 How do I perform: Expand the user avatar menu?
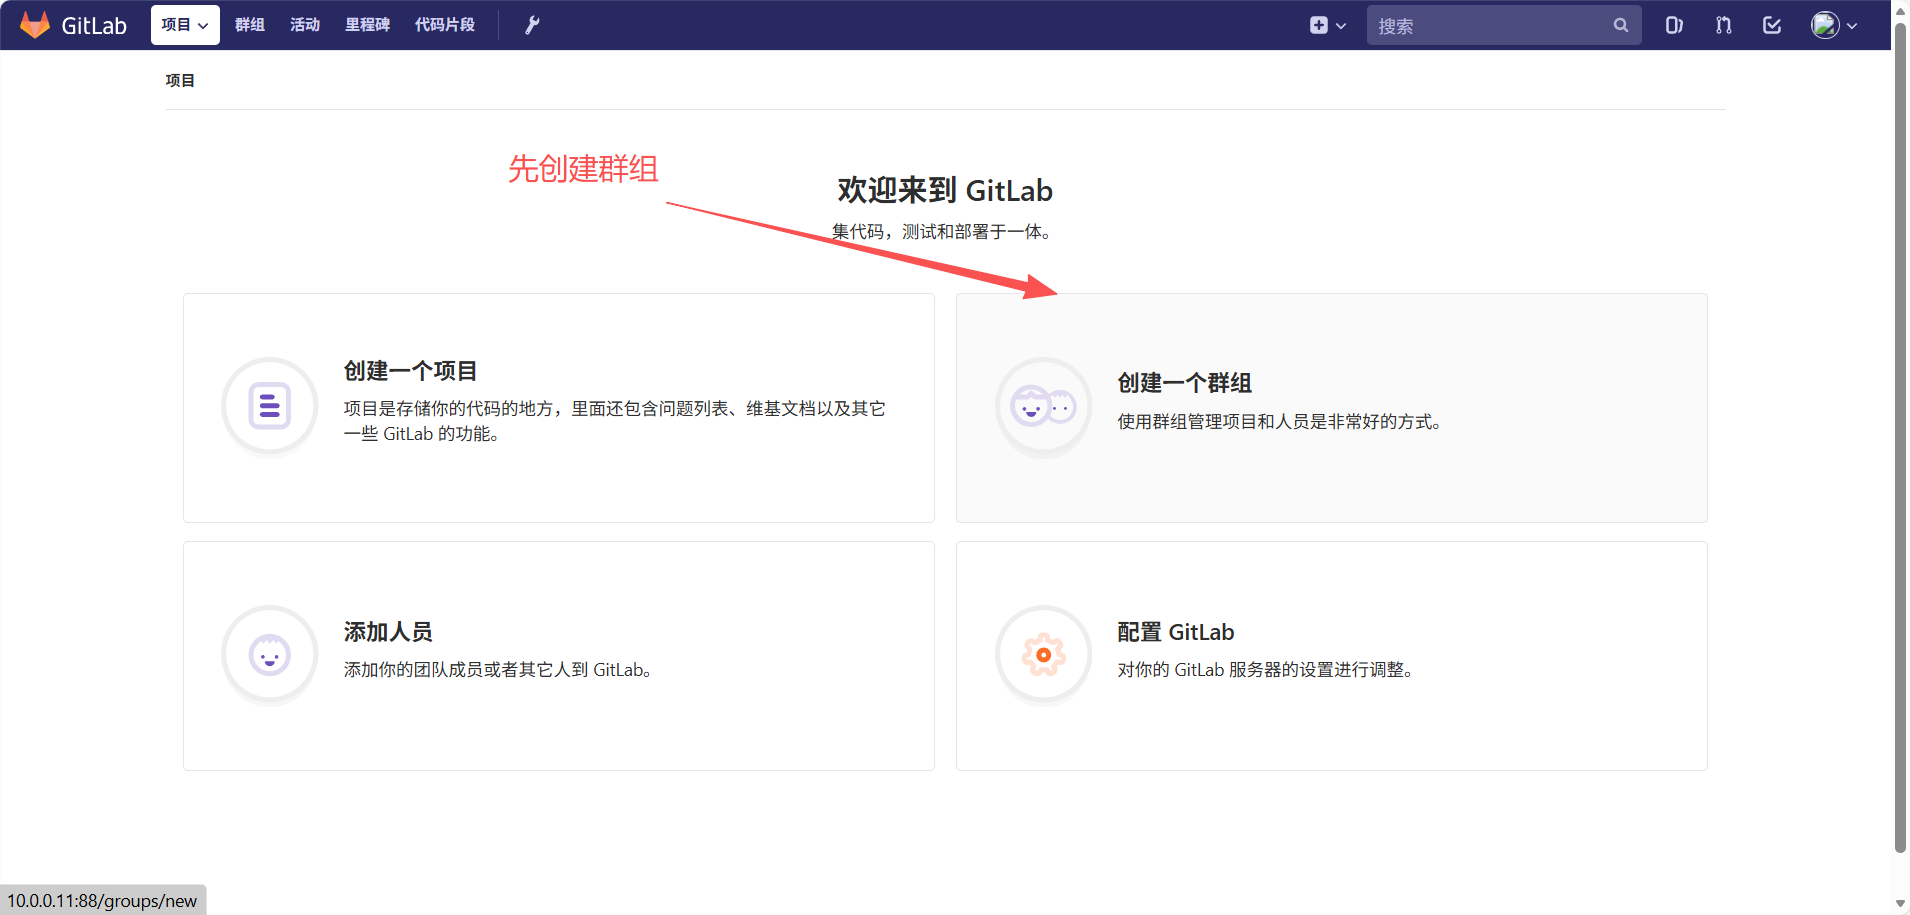tap(1834, 25)
